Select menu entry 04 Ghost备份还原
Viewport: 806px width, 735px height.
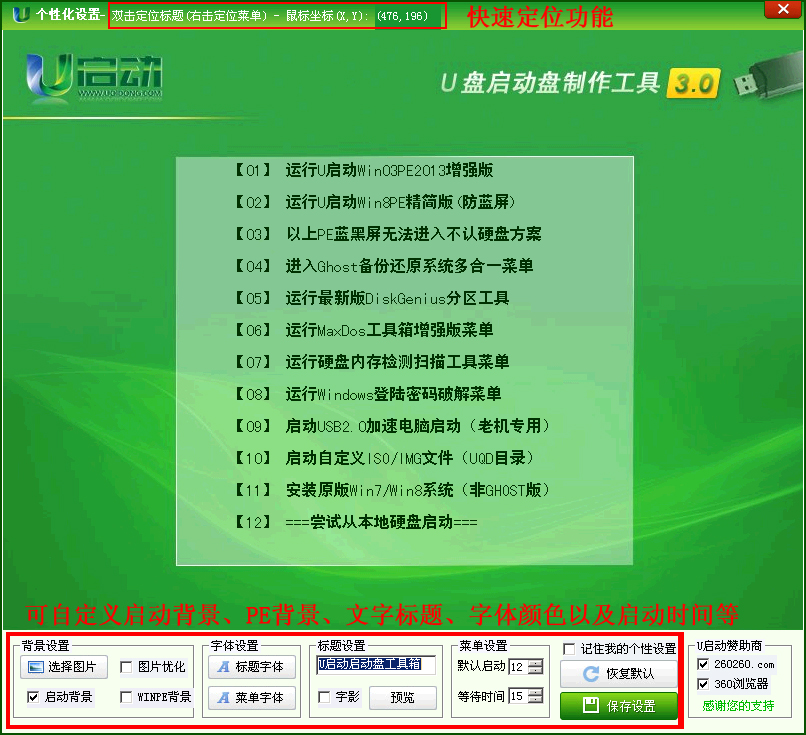tap(384, 266)
